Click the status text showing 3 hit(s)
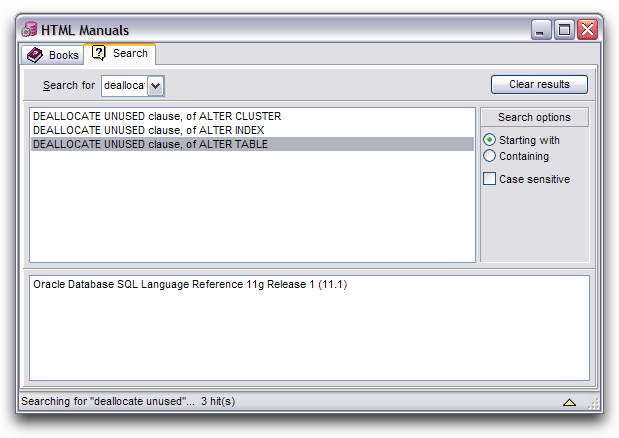This screenshot has width=619, height=438. click(x=218, y=401)
